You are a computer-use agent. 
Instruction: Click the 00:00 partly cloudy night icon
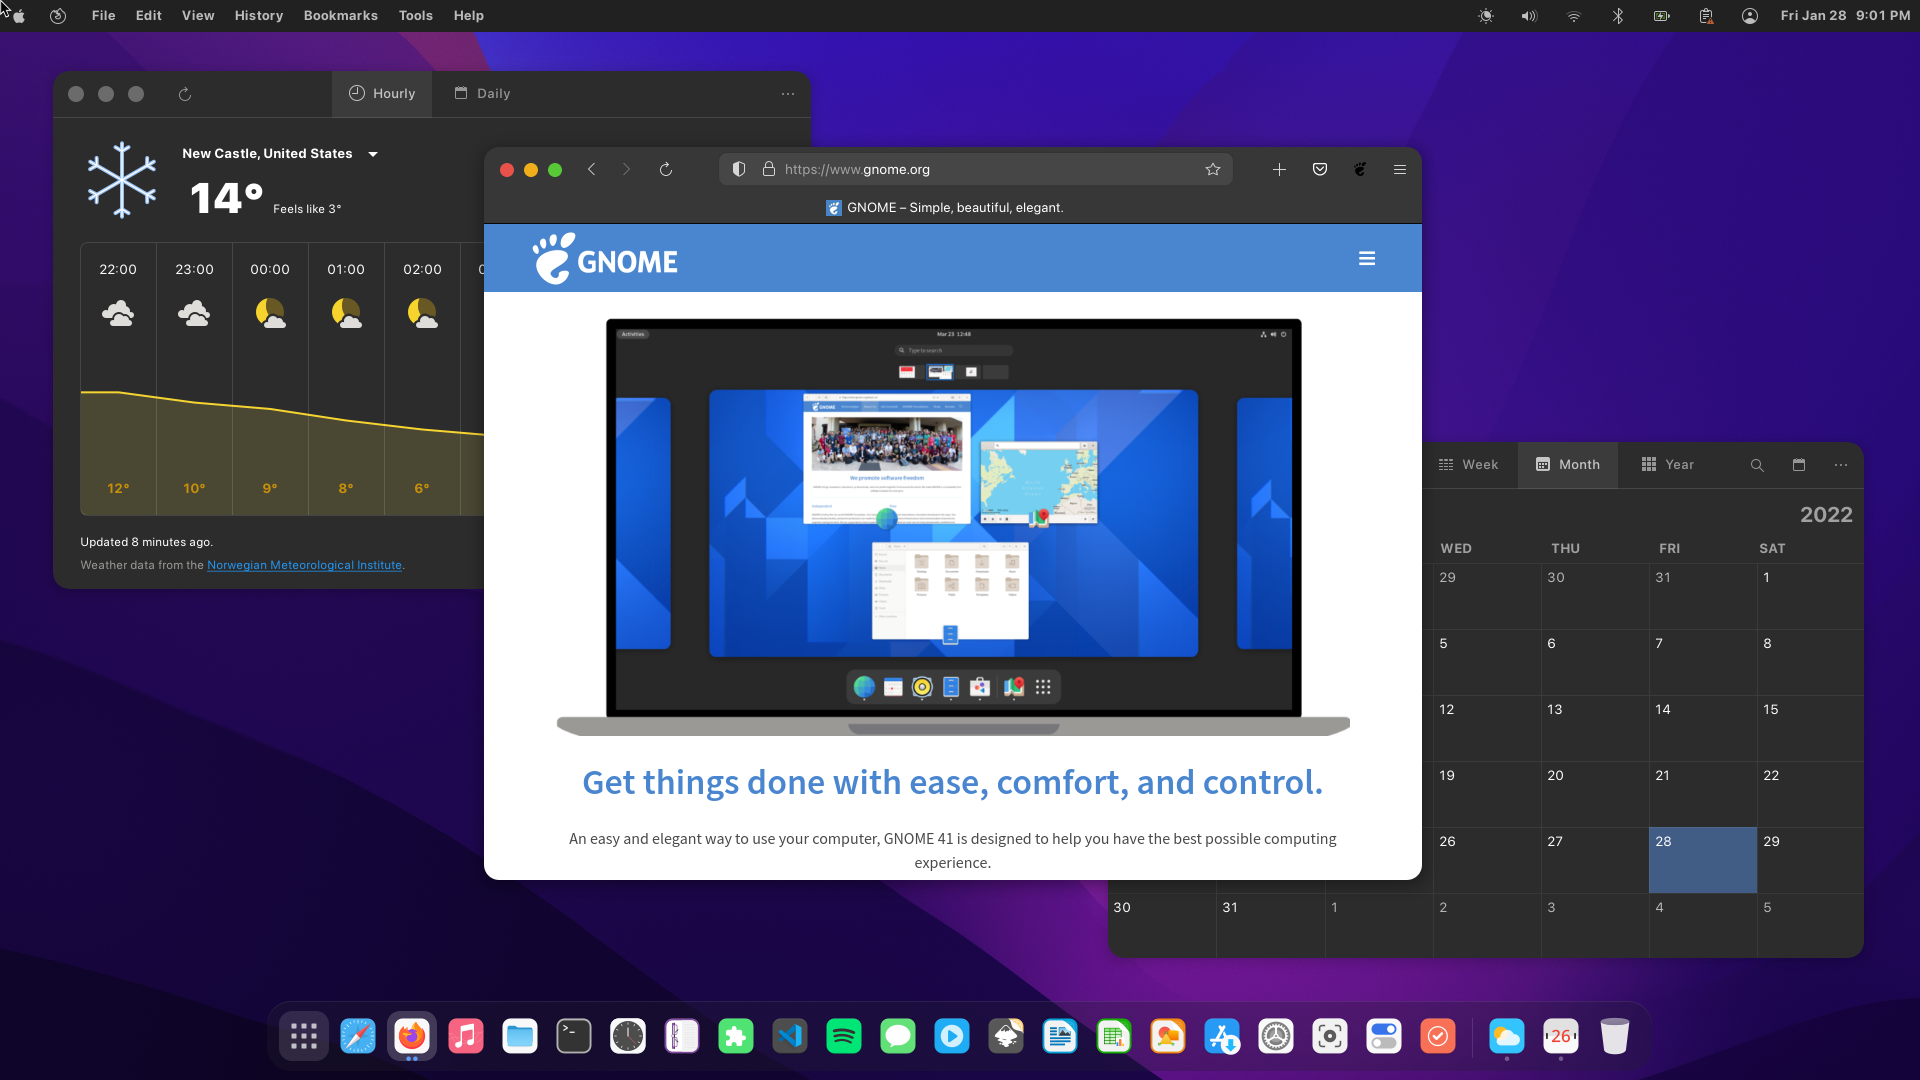[x=270, y=314]
